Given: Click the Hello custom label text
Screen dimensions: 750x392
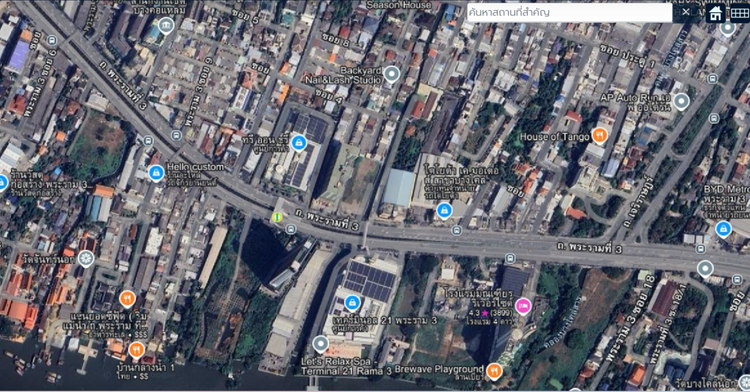Looking at the screenshot, I should tap(195, 167).
